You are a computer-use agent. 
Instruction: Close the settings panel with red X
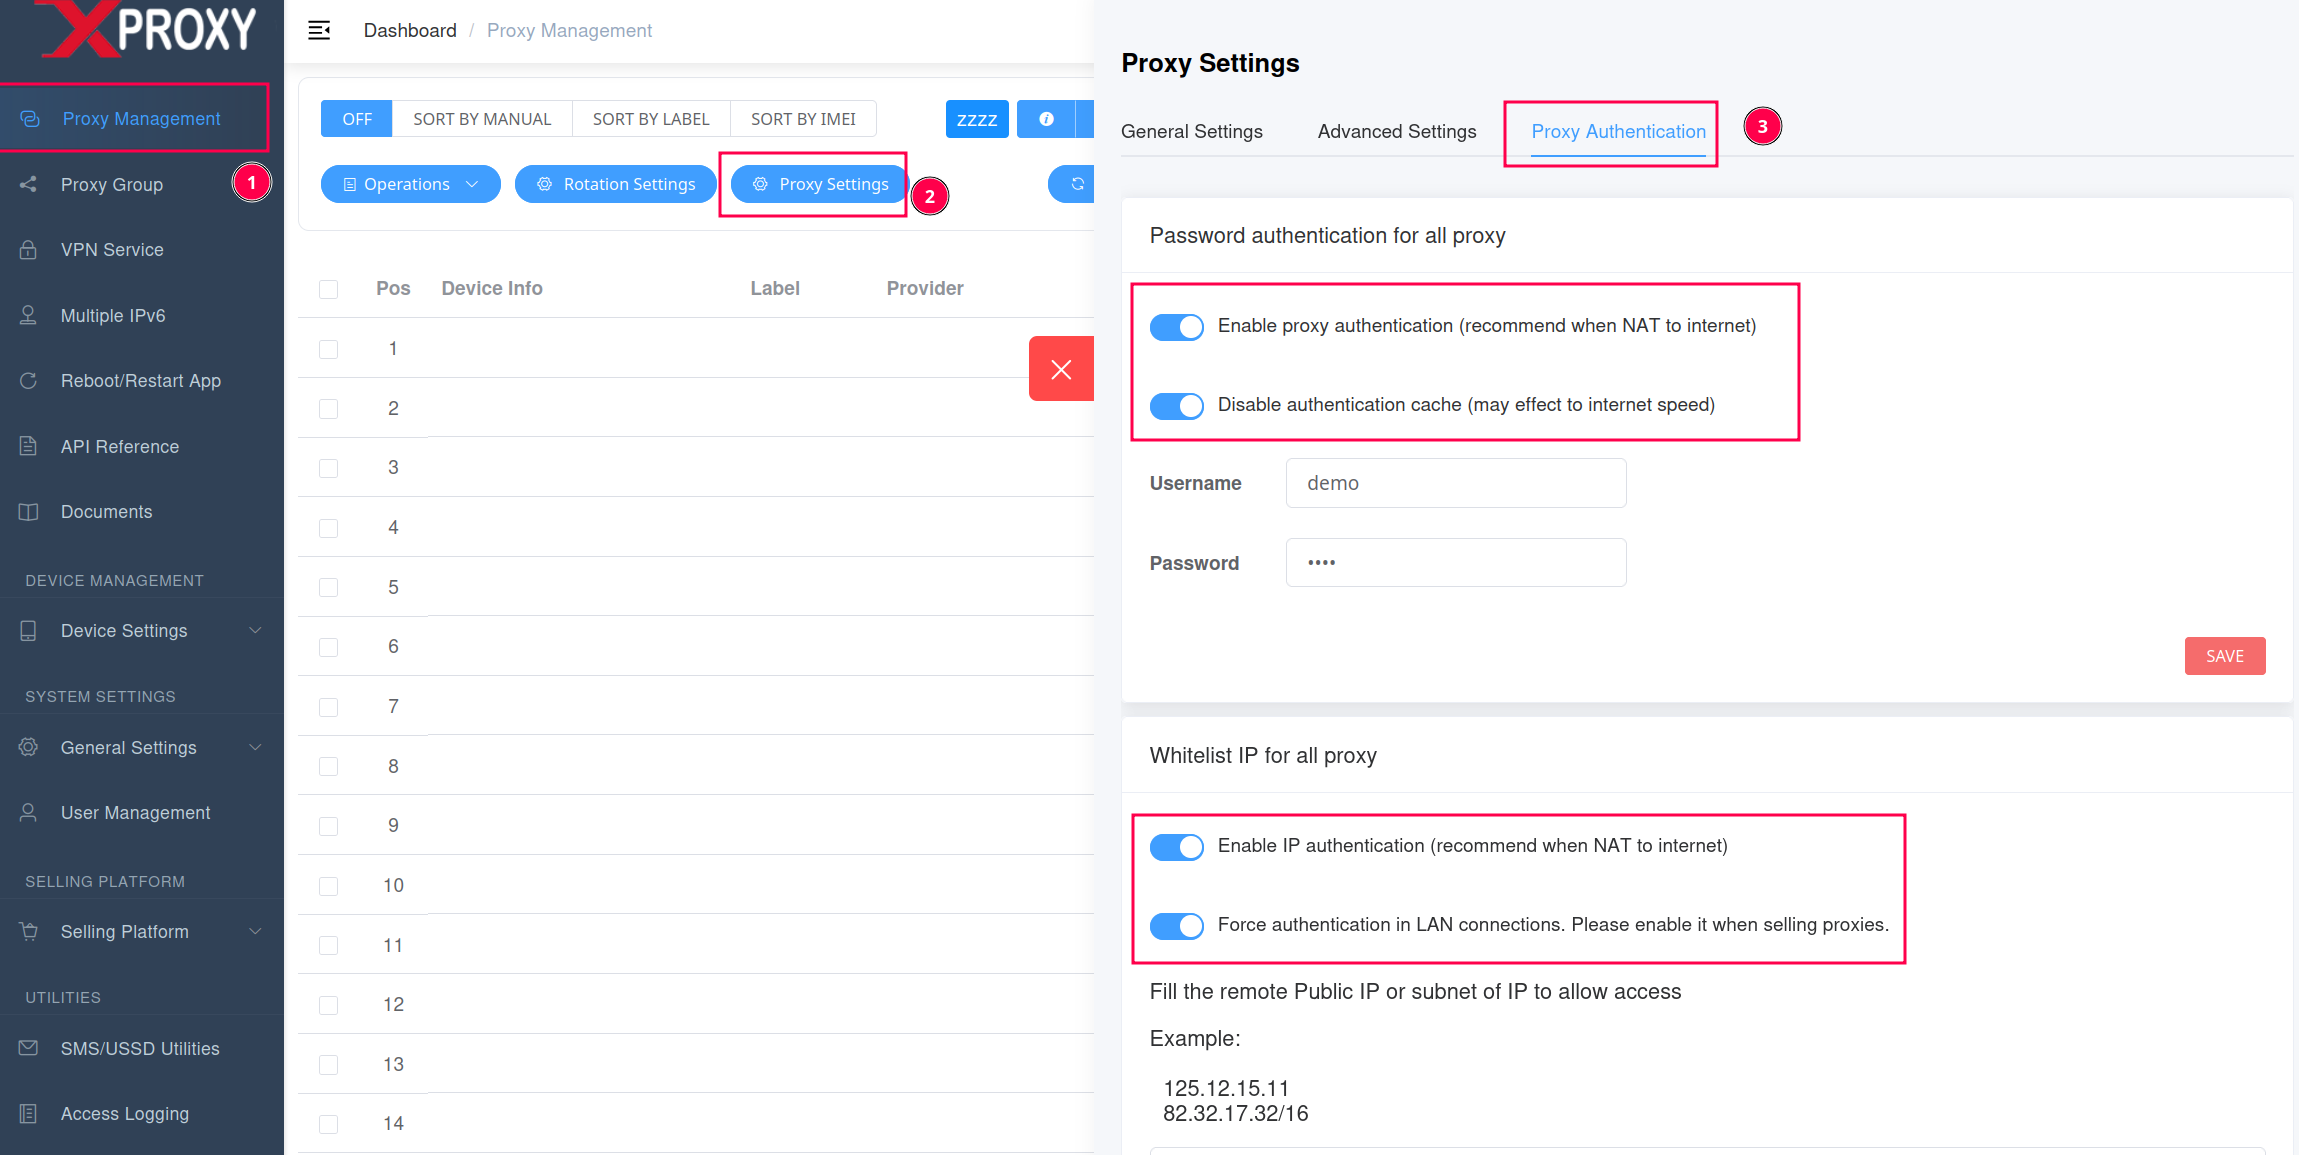(x=1061, y=369)
